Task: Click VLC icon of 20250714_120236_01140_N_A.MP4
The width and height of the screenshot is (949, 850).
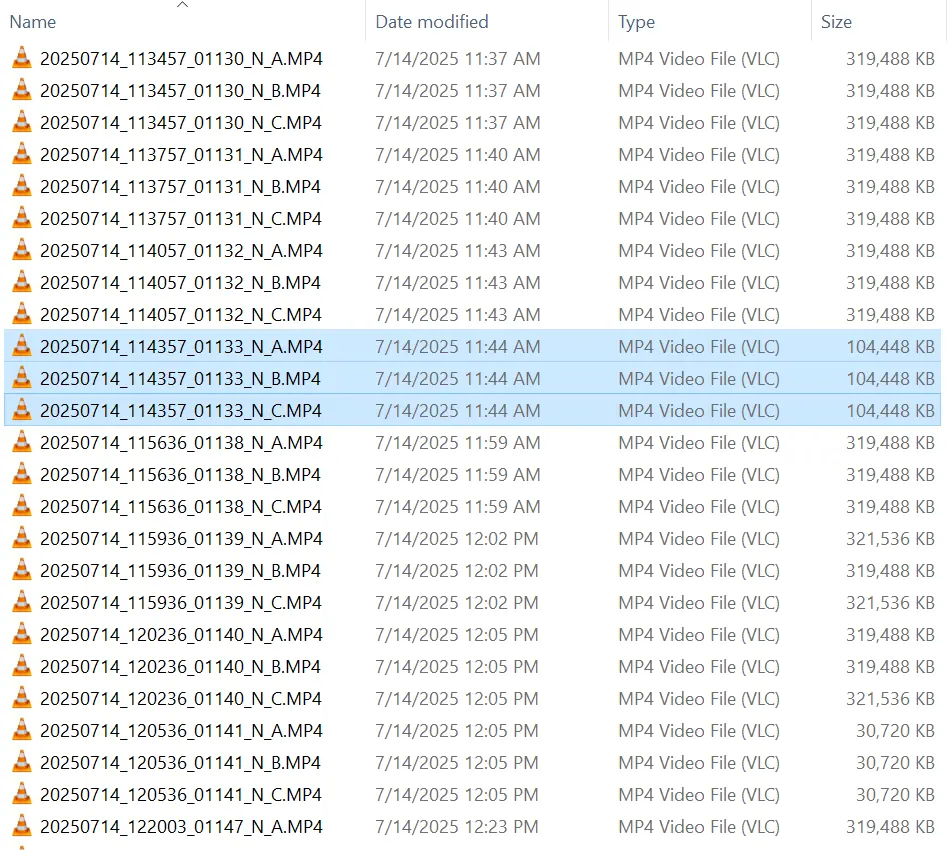Action: 22,634
